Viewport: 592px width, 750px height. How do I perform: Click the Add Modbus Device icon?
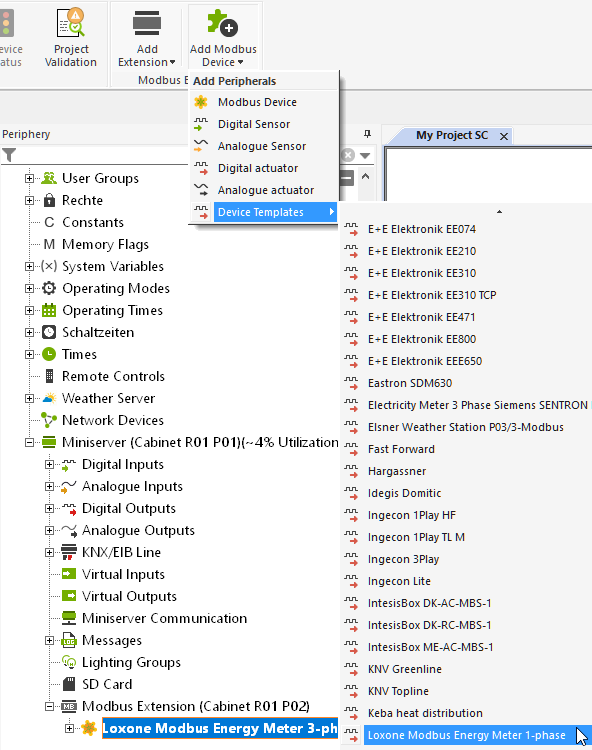click(x=222, y=22)
